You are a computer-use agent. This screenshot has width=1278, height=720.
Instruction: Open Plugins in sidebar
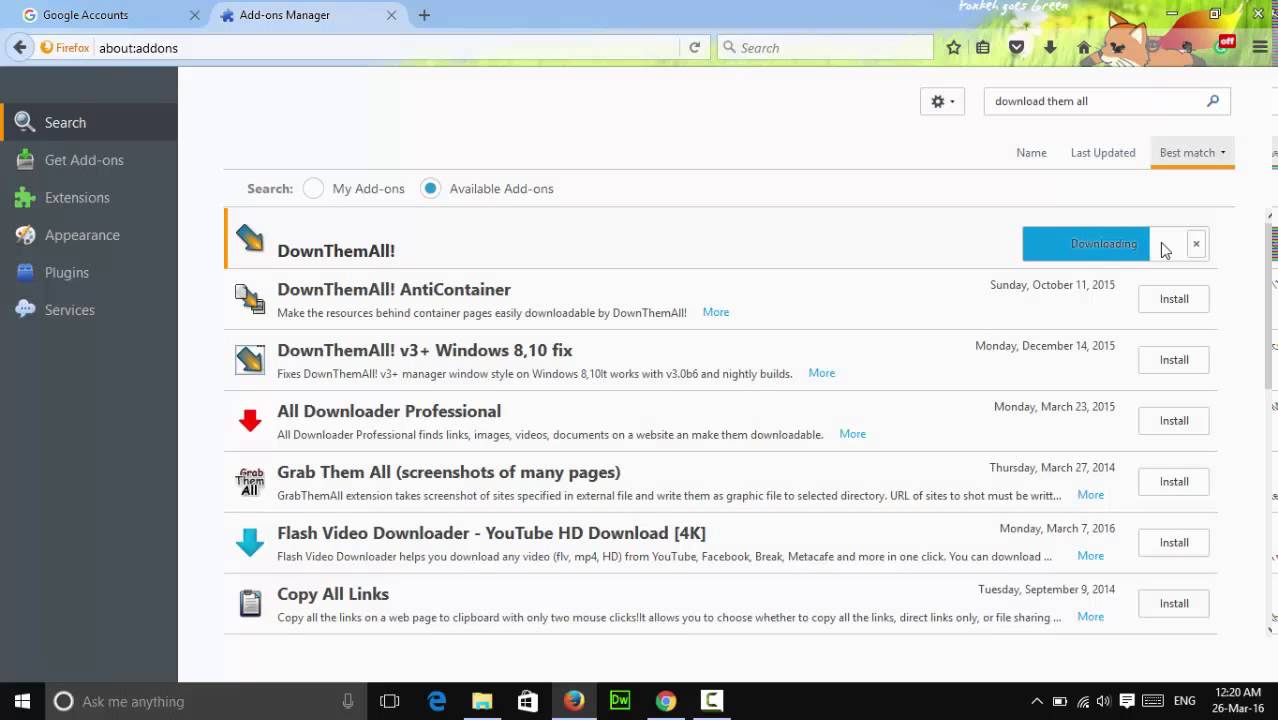[89, 272]
